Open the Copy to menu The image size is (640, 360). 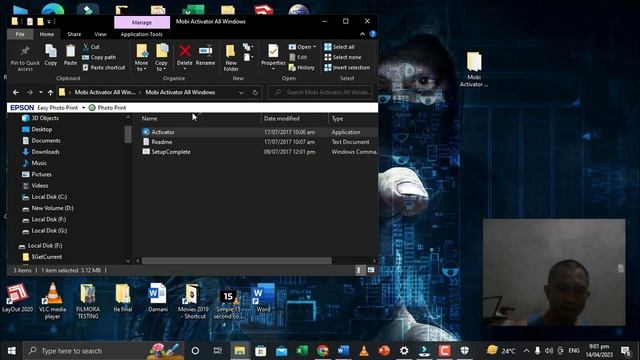point(161,58)
